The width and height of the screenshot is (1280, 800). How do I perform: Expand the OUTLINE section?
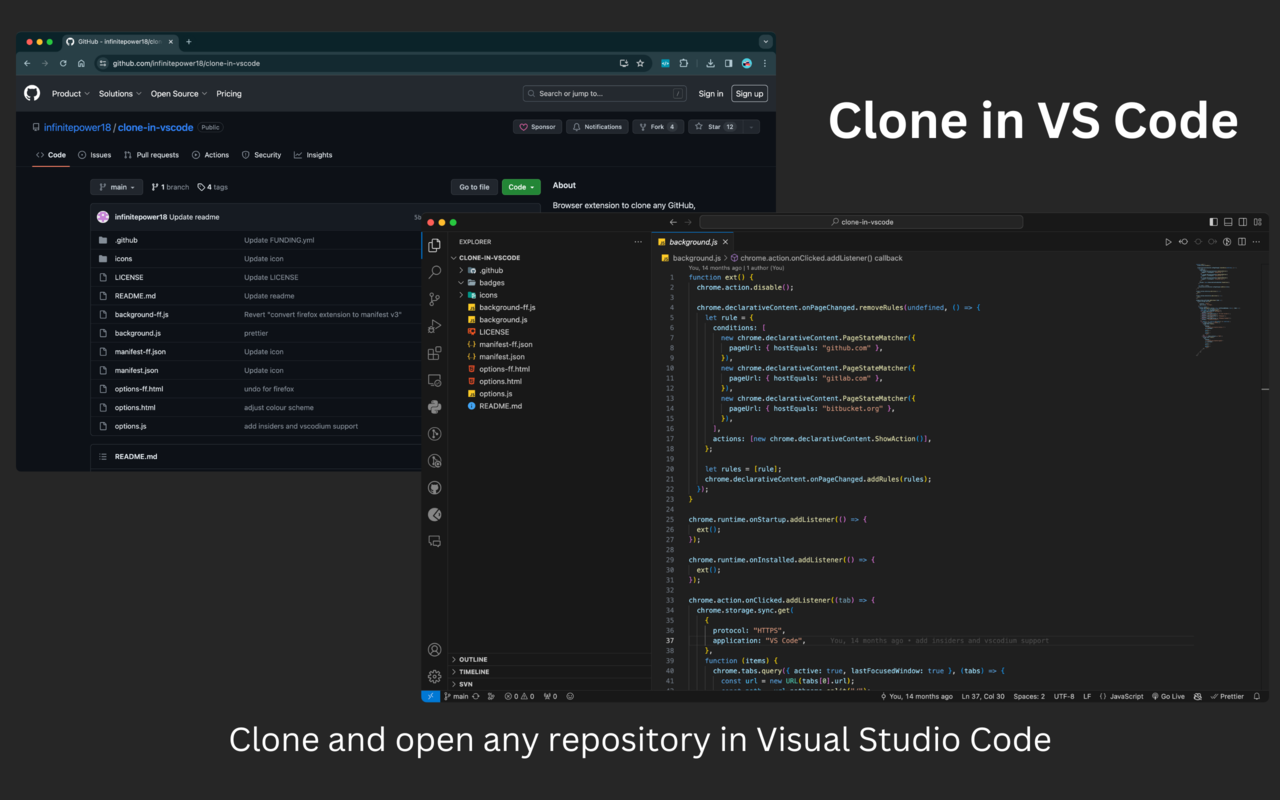[x=470, y=659]
